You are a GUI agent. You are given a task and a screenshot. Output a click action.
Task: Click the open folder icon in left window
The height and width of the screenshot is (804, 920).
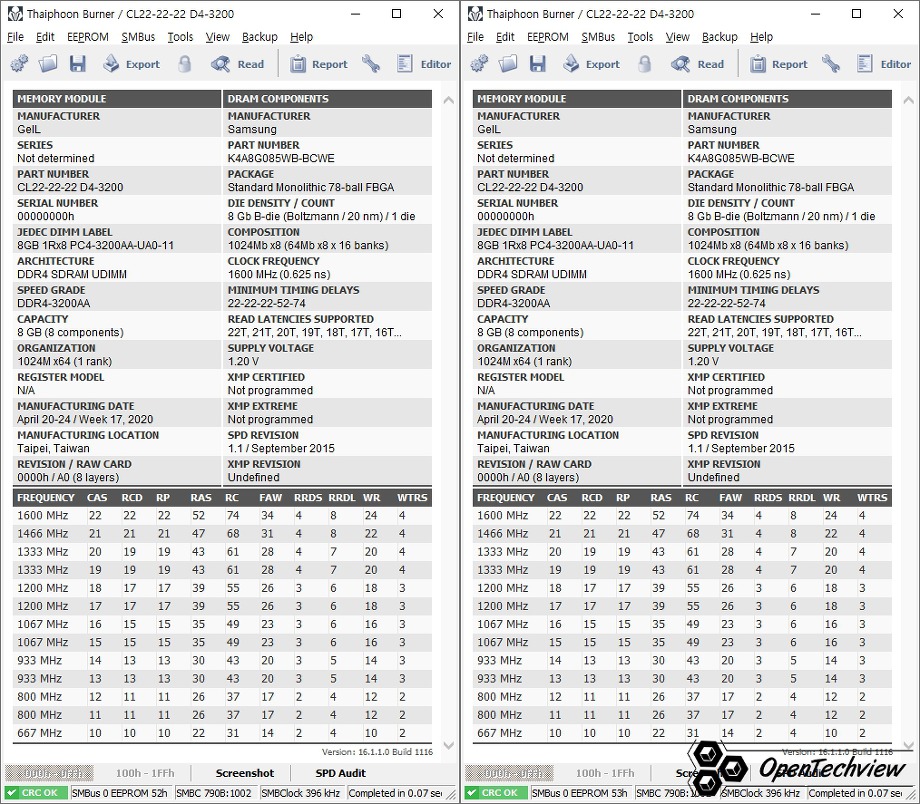tap(48, 63)
